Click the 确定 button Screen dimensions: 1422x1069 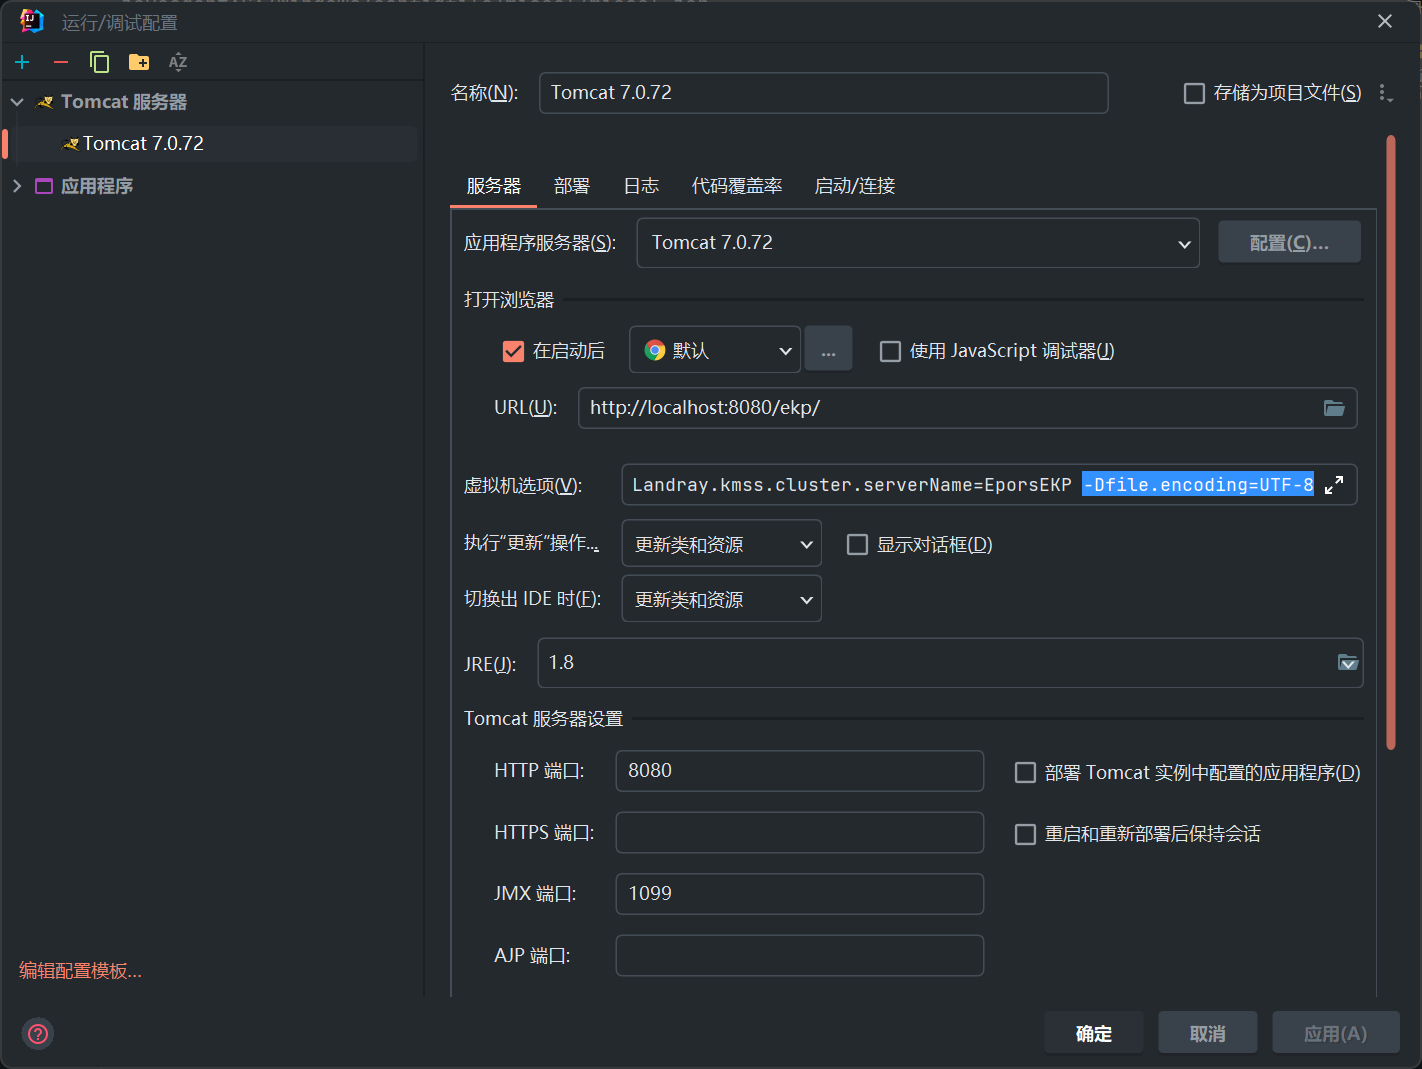point(1094,1033)
